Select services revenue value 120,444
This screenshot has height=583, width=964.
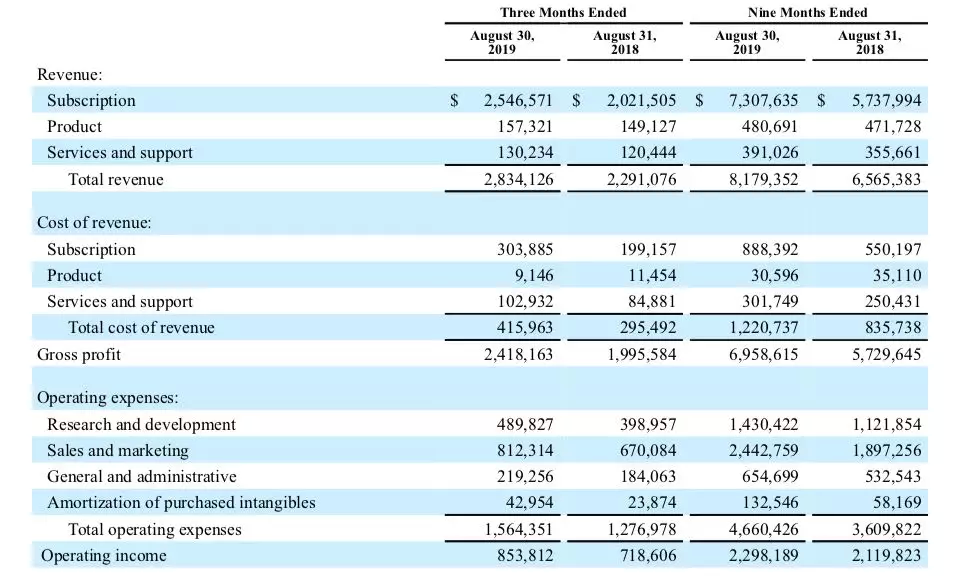(x=648, y=153)
